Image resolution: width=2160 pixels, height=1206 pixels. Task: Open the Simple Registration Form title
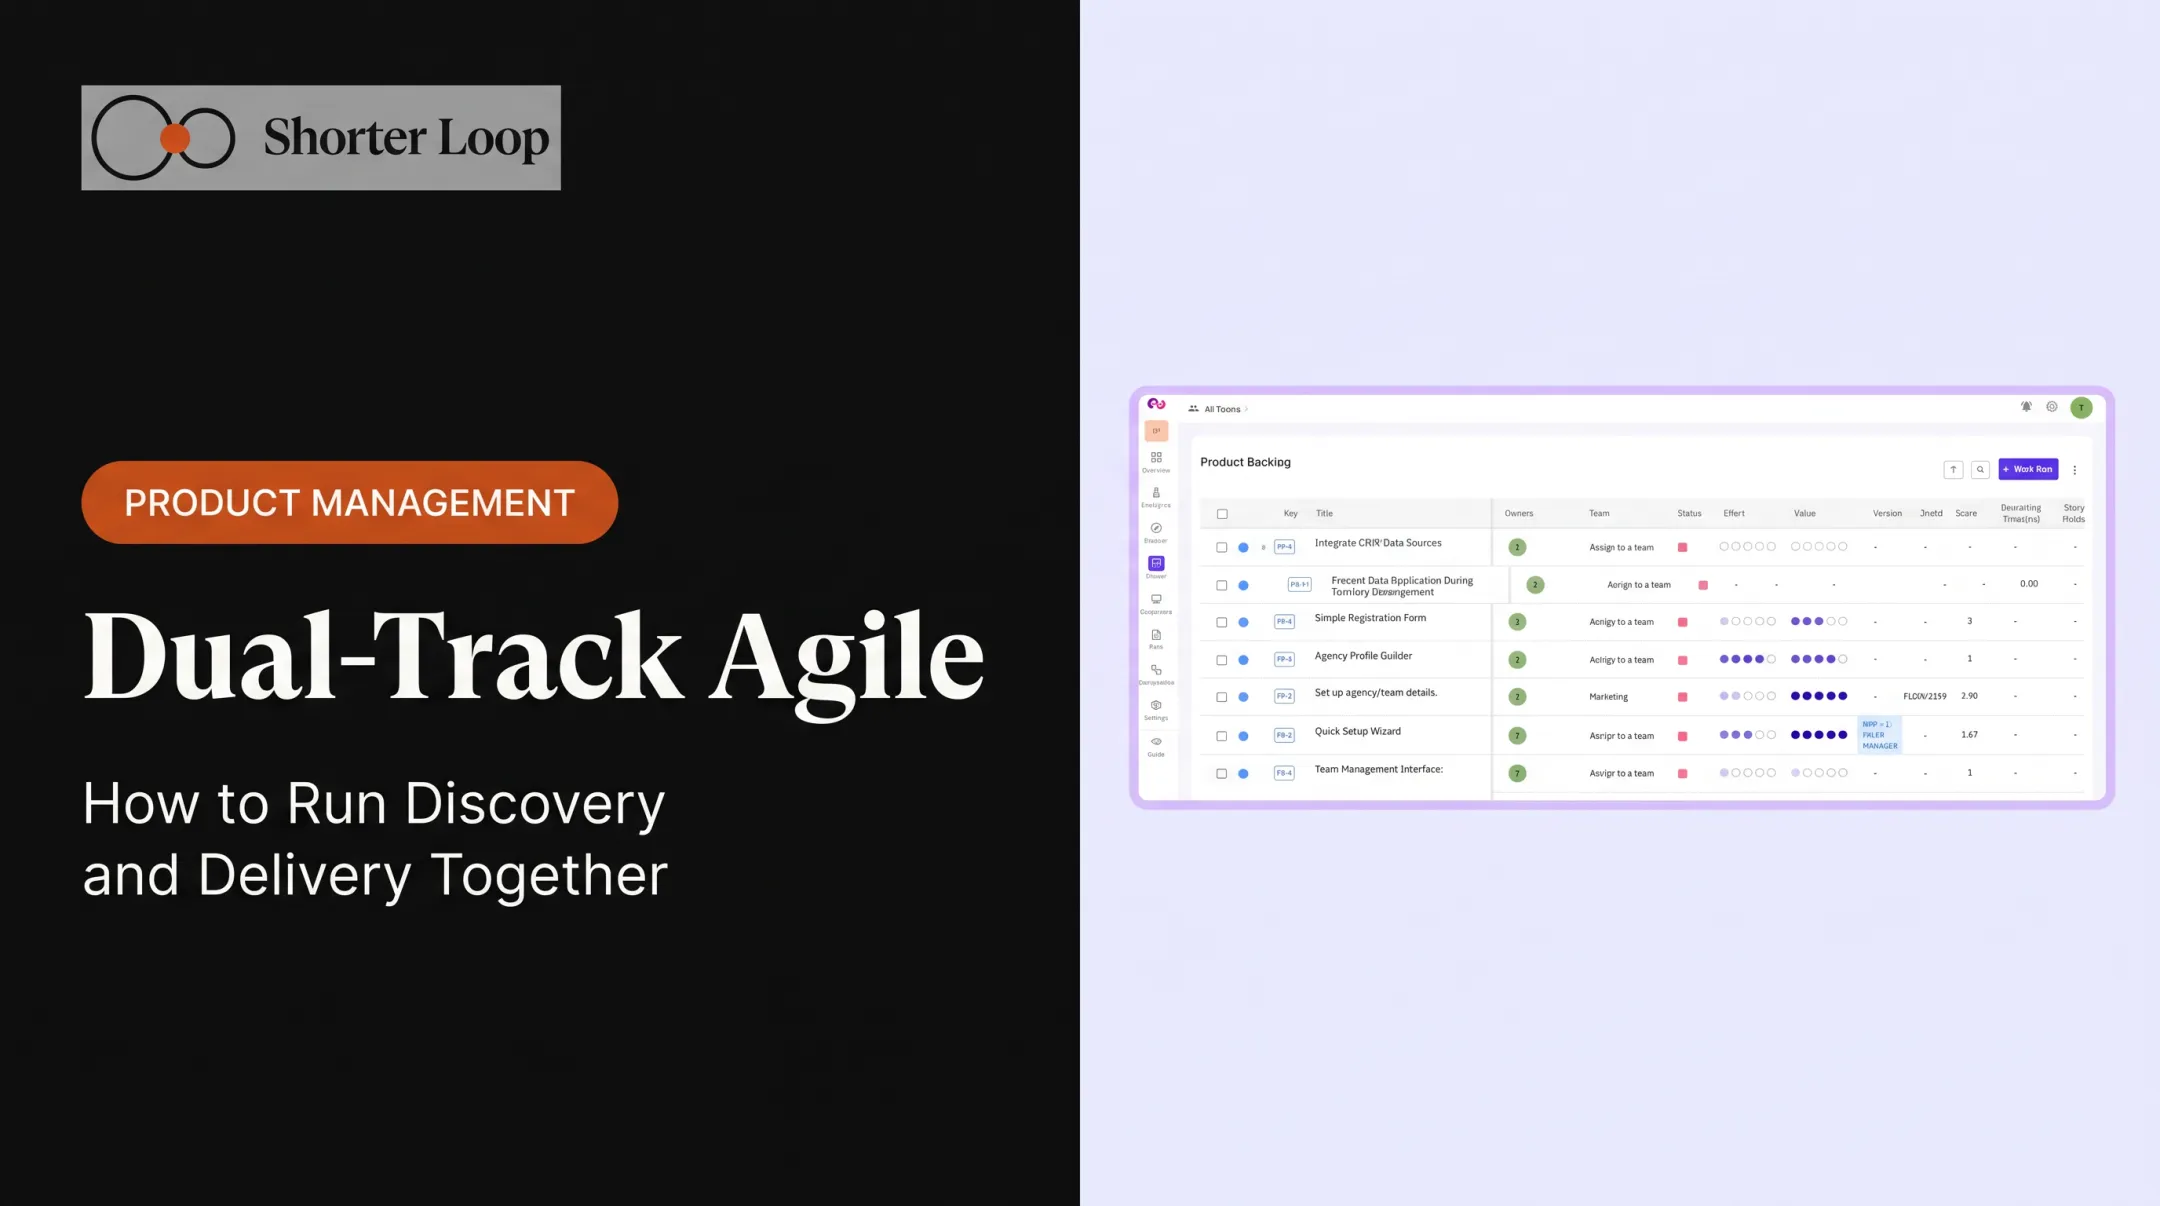click(1370, 619)
